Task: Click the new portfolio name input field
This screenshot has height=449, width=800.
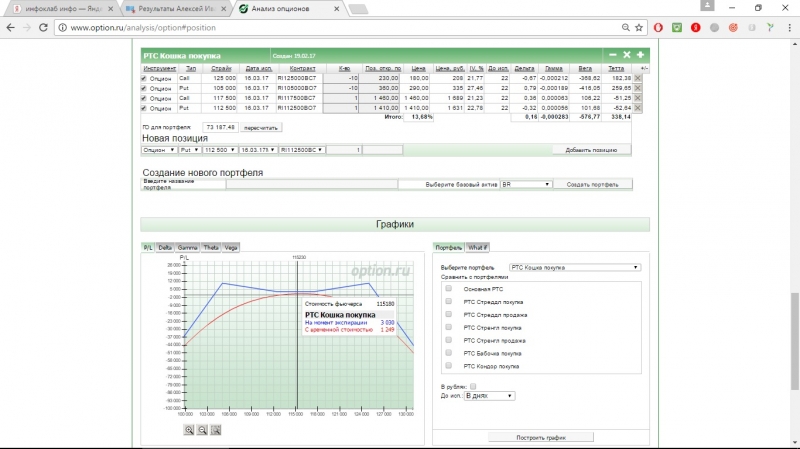Action: (x=312, y=184)
